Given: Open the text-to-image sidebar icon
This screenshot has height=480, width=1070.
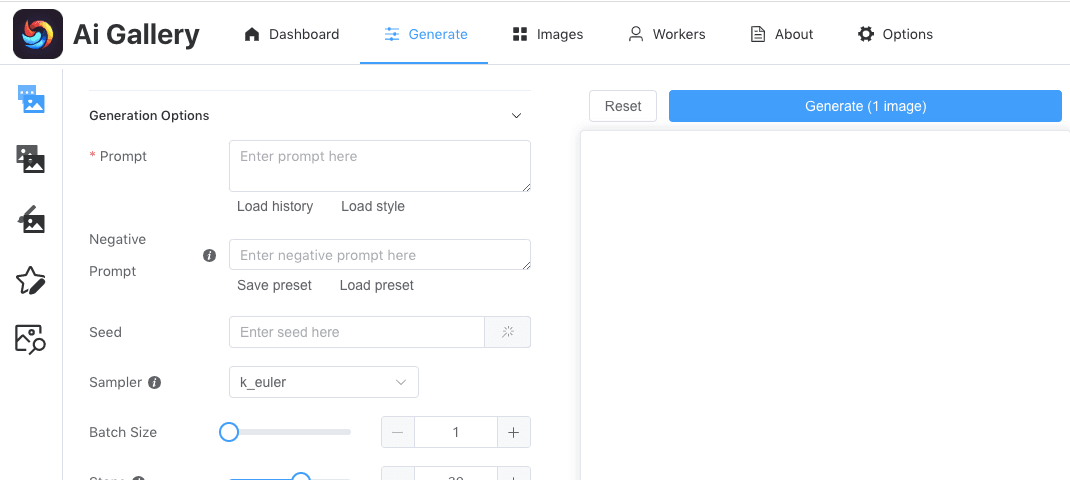Looking at the screenshot, I should (31, 98).
